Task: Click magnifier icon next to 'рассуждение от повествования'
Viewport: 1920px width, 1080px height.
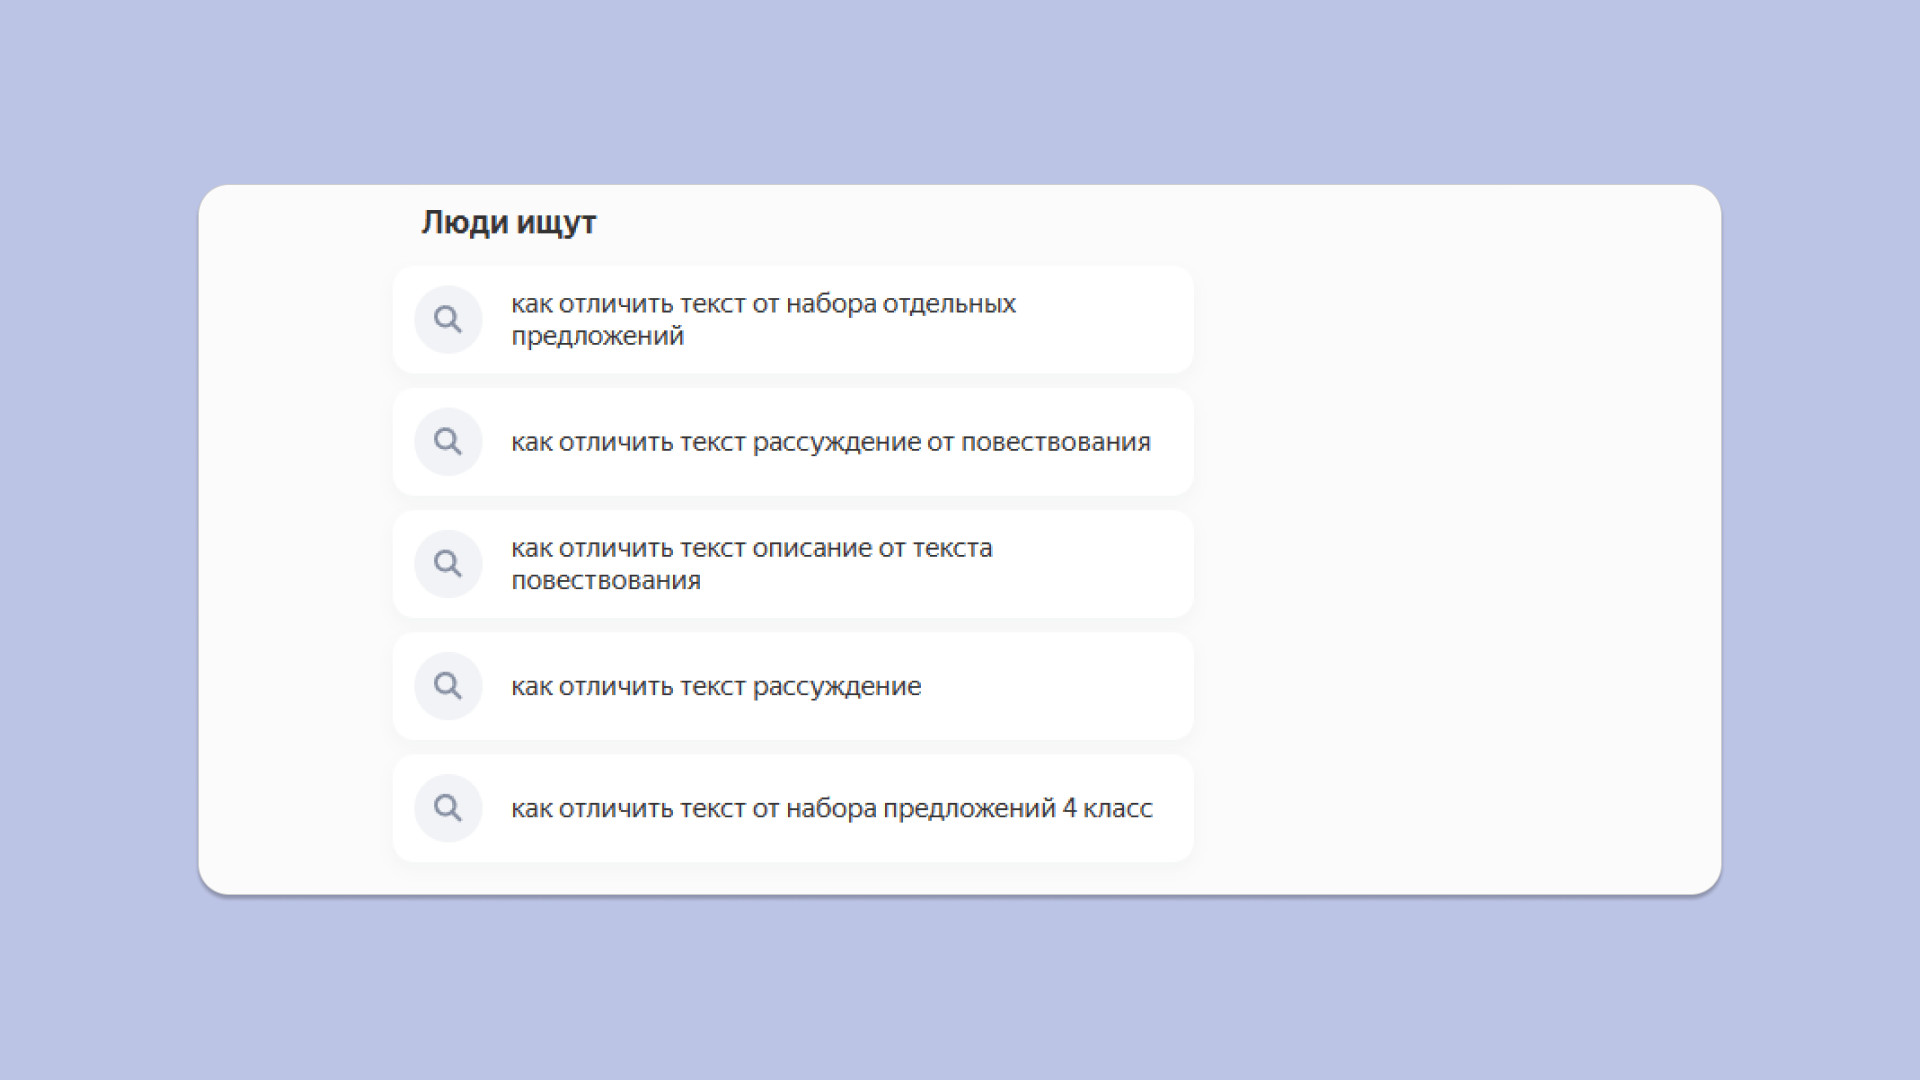Action: click(x=448, y=442)
